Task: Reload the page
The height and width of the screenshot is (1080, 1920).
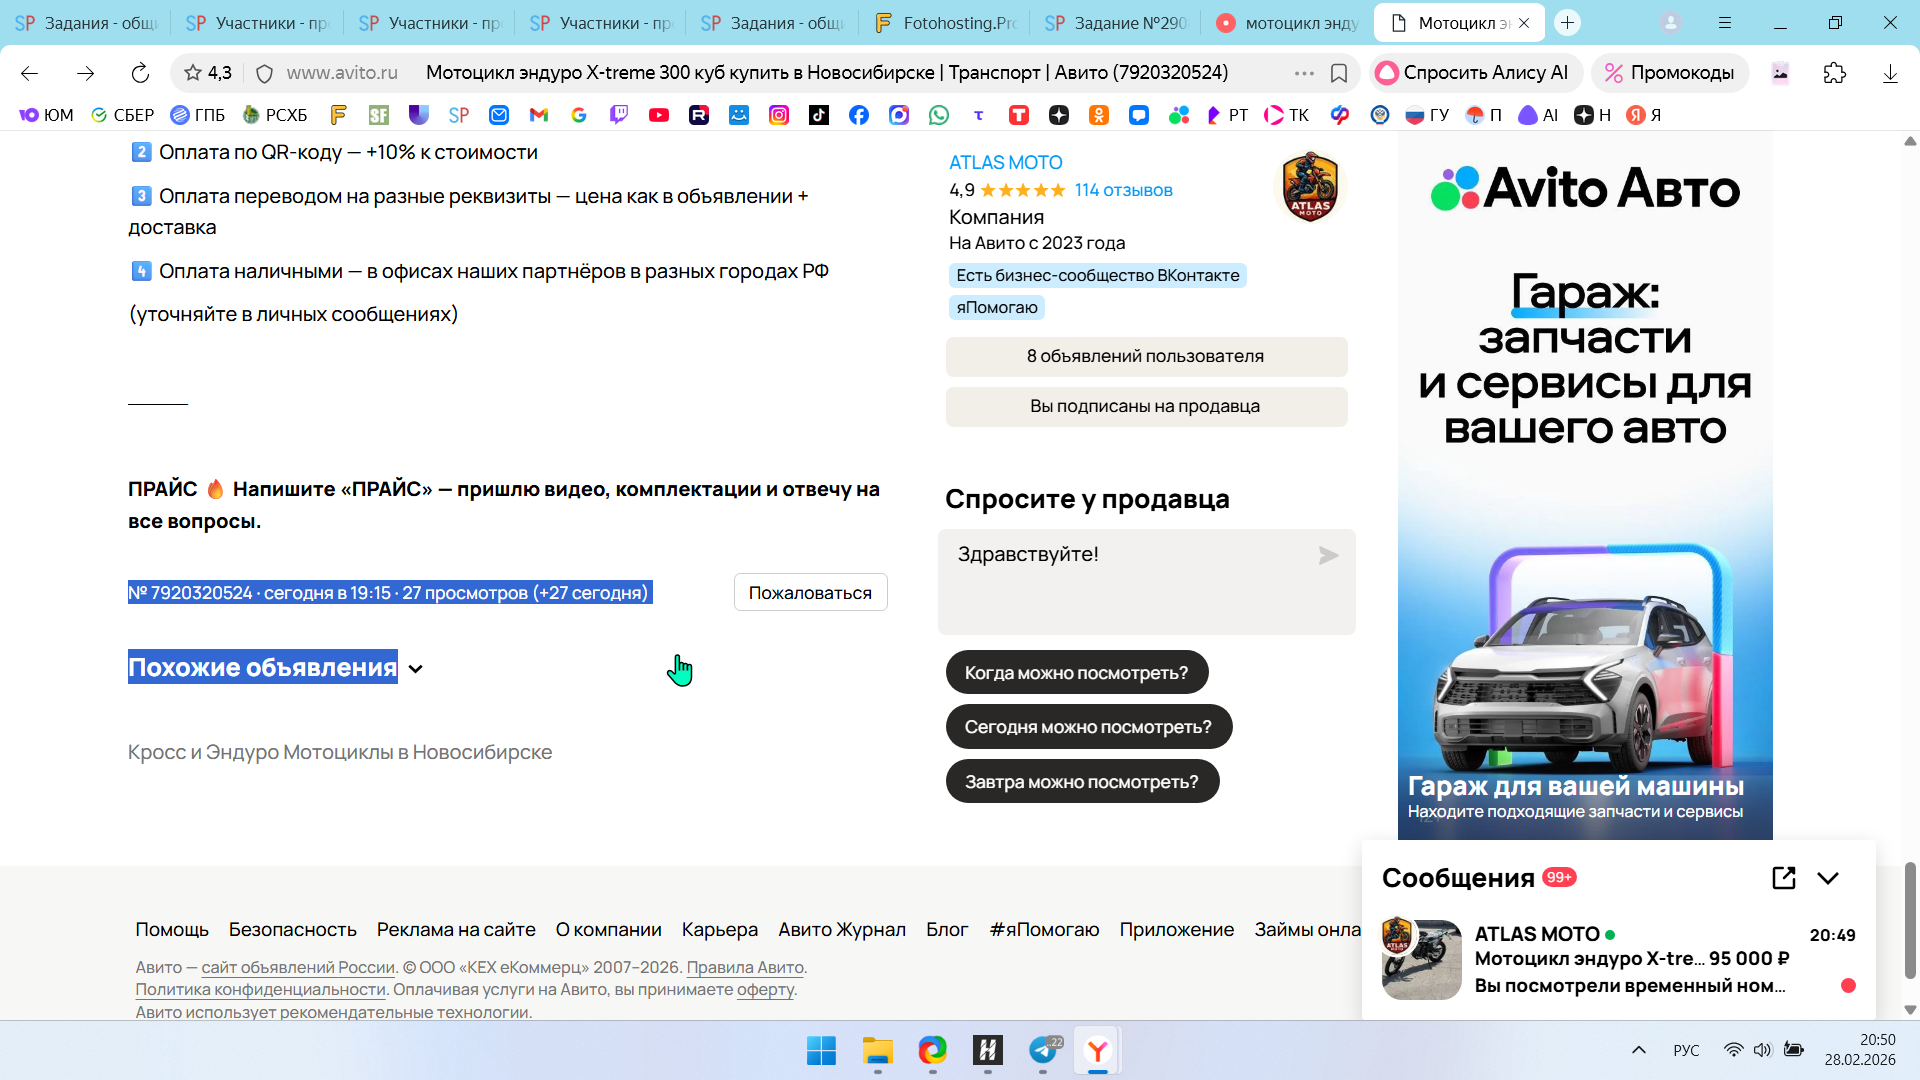Action: (140, 73)
